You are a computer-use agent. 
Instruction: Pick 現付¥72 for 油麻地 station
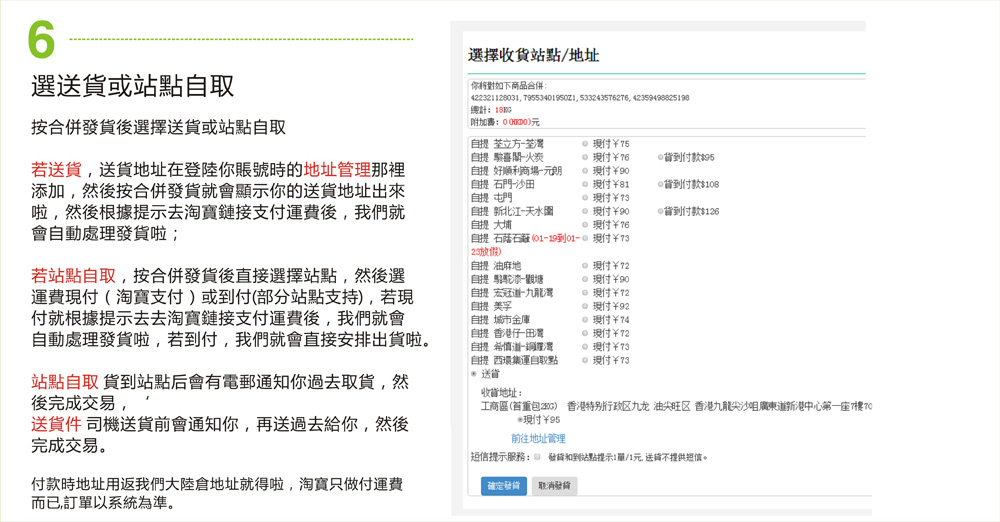tap(585, 266)
